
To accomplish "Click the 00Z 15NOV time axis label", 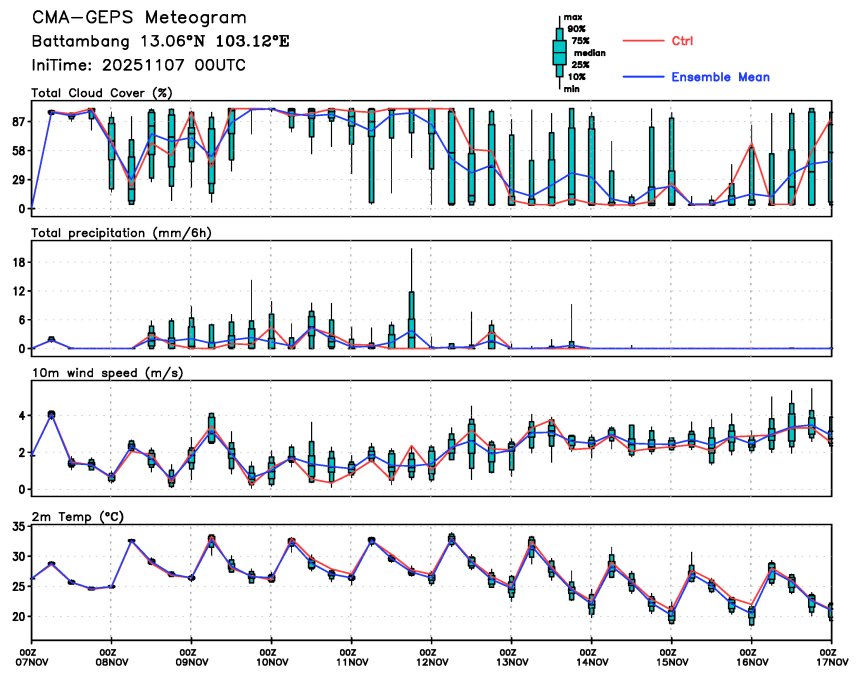I will (672, 657).
